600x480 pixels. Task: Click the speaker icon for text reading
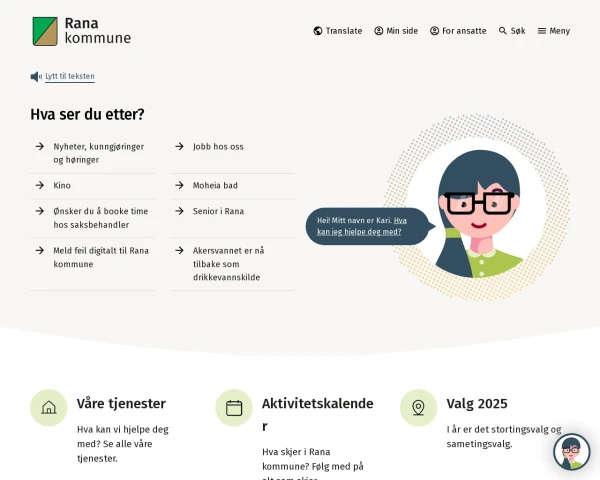tap(36, 77)
